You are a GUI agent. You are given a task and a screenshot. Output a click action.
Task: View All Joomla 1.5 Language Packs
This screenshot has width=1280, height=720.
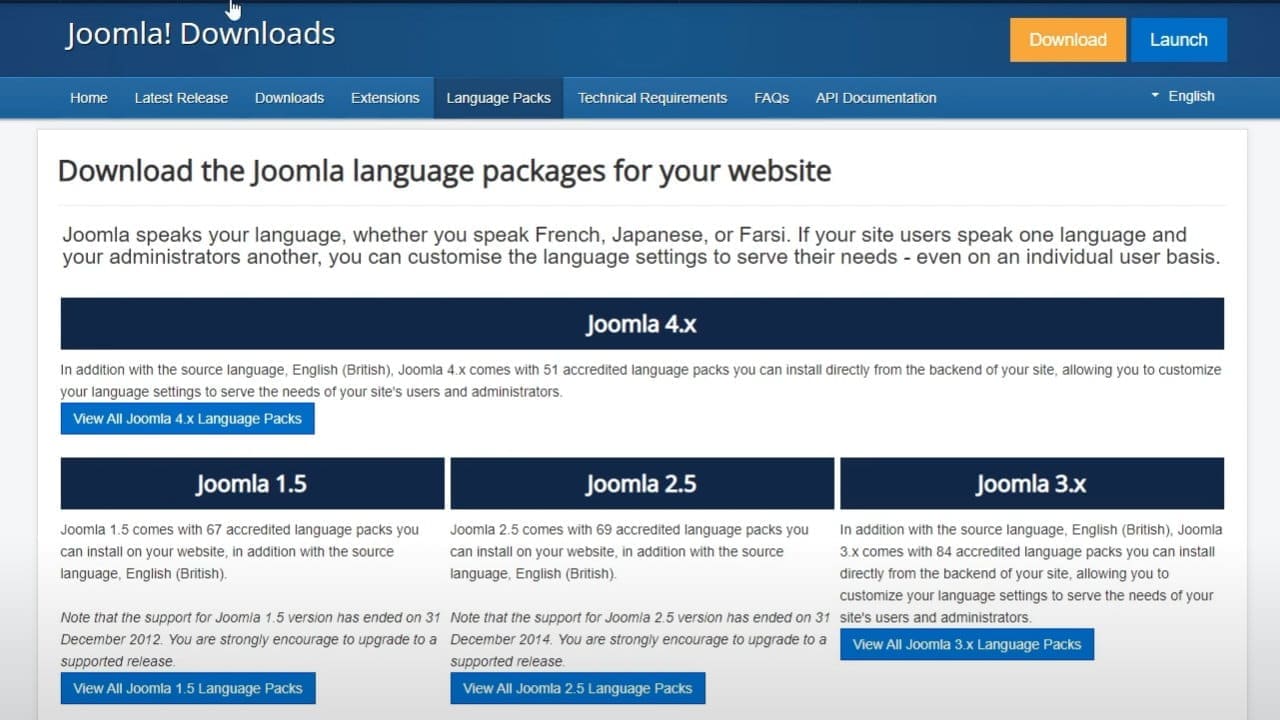tap(188, 688)
